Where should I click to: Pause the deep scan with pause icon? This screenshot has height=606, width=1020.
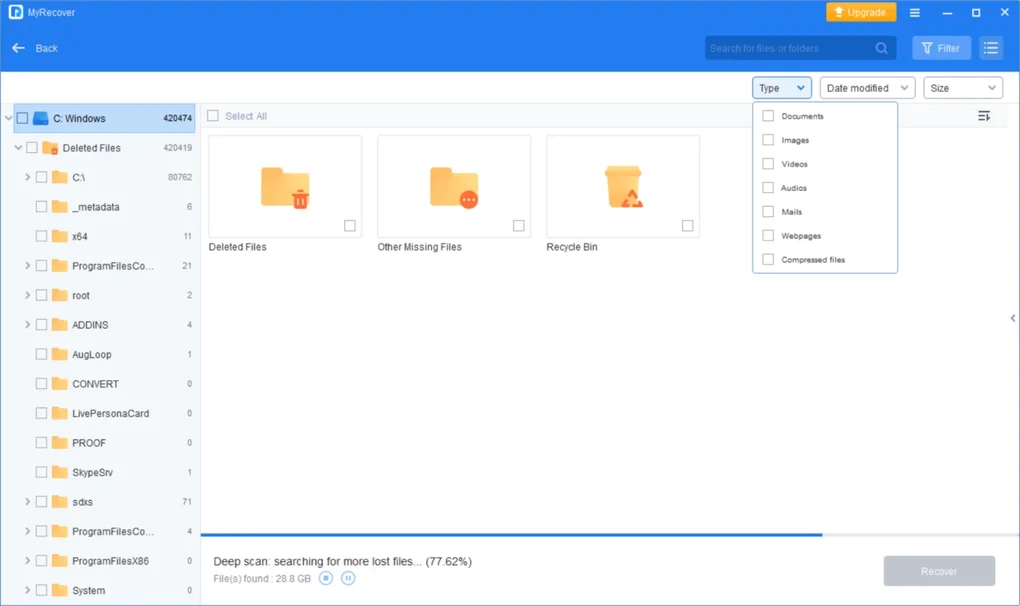pos(348,578)
